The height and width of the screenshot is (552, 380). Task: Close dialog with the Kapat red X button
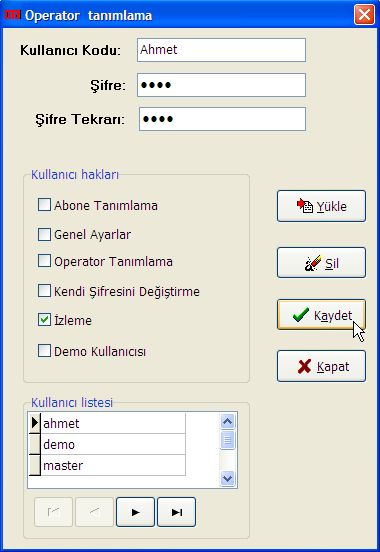click(321, 366)
